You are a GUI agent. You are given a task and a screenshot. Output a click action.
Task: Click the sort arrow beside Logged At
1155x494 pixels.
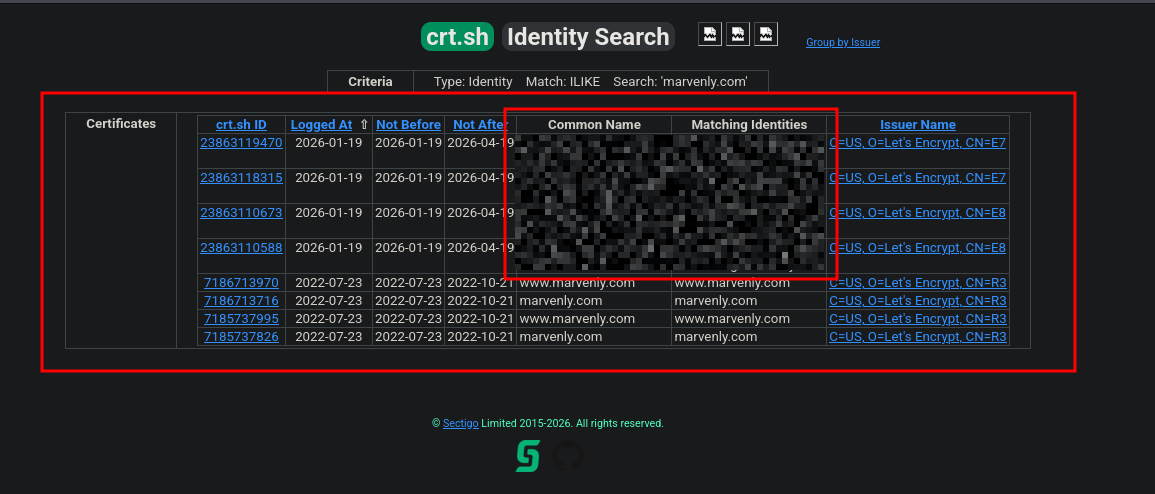click(364, 125)
